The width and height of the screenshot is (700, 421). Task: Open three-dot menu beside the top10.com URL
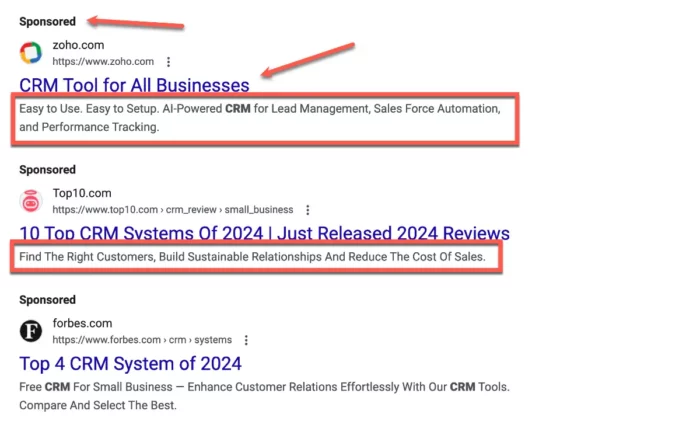pyautogui.click(x=308, y=210)
